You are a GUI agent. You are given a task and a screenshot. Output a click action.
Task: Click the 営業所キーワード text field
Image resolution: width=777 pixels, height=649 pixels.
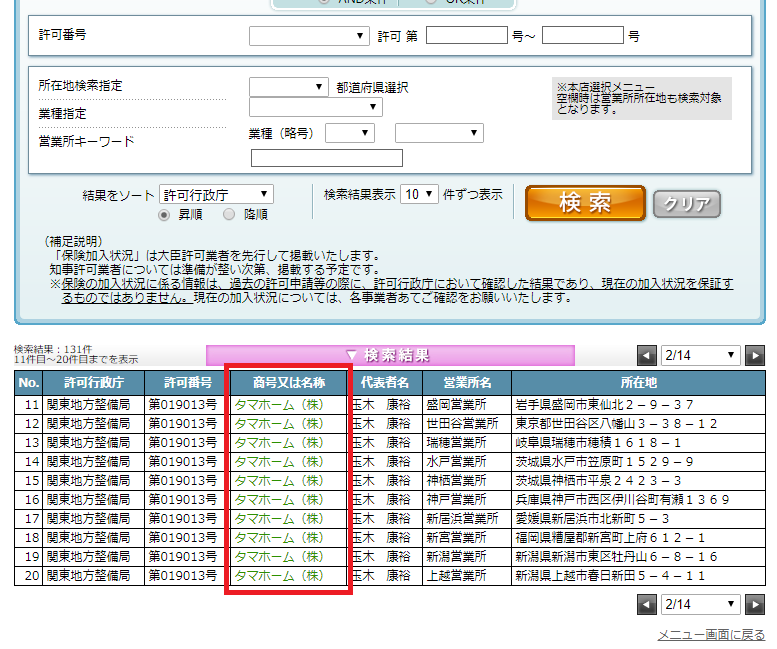327,158
